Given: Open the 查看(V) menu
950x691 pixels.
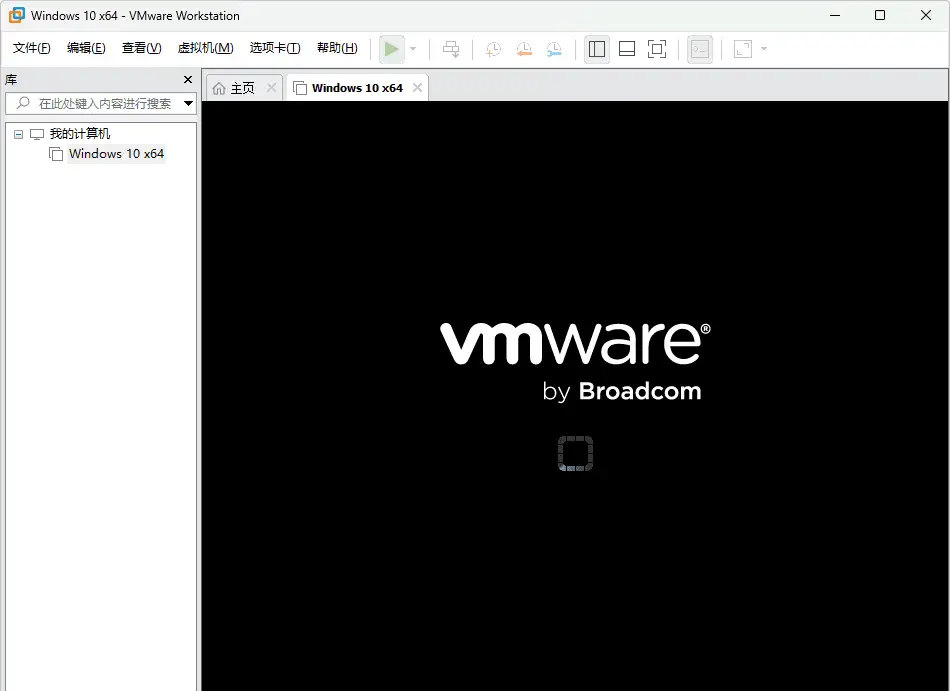Looking at the screenshot, I should tap(141, 48).
